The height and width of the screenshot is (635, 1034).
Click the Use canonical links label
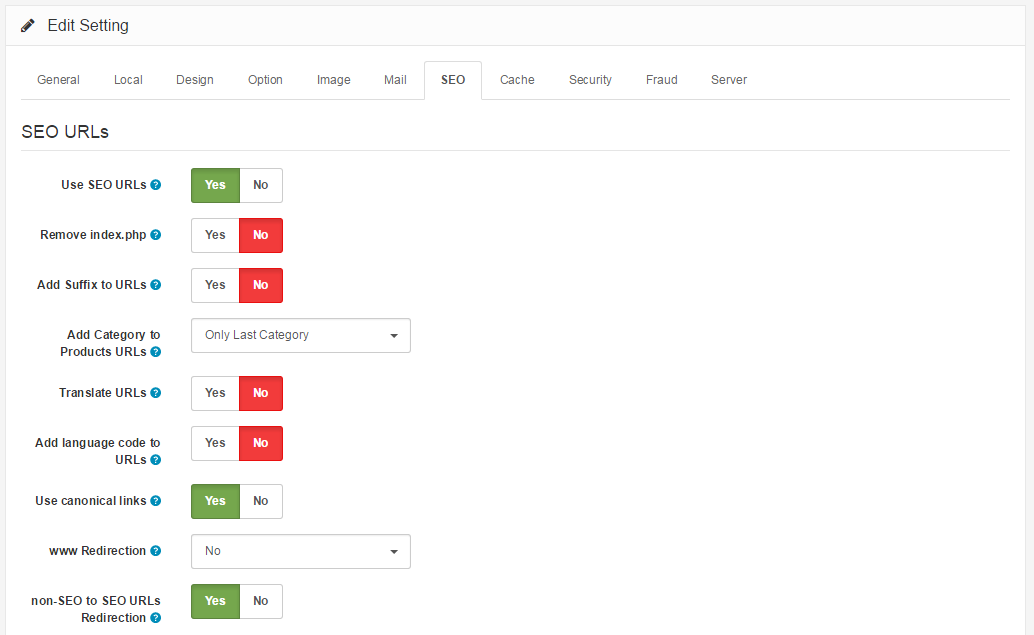[x=90, y=500]
